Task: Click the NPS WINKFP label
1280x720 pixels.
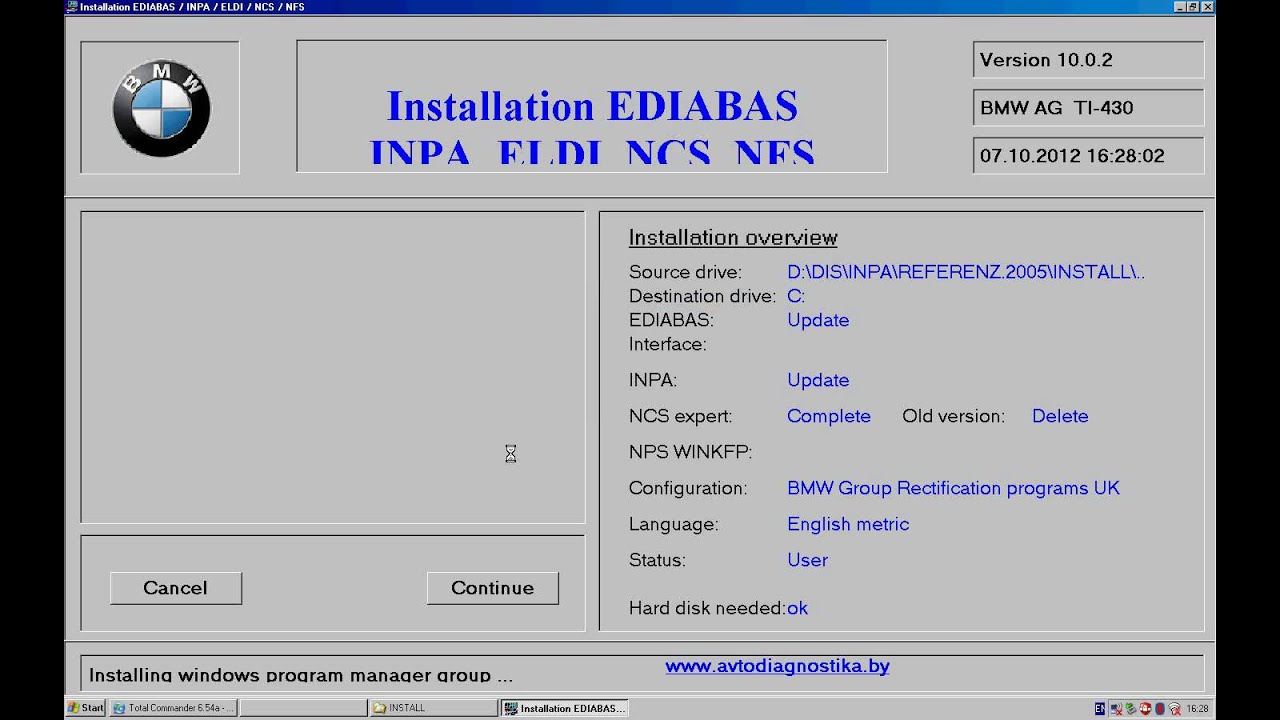Action: pos(690,452)
